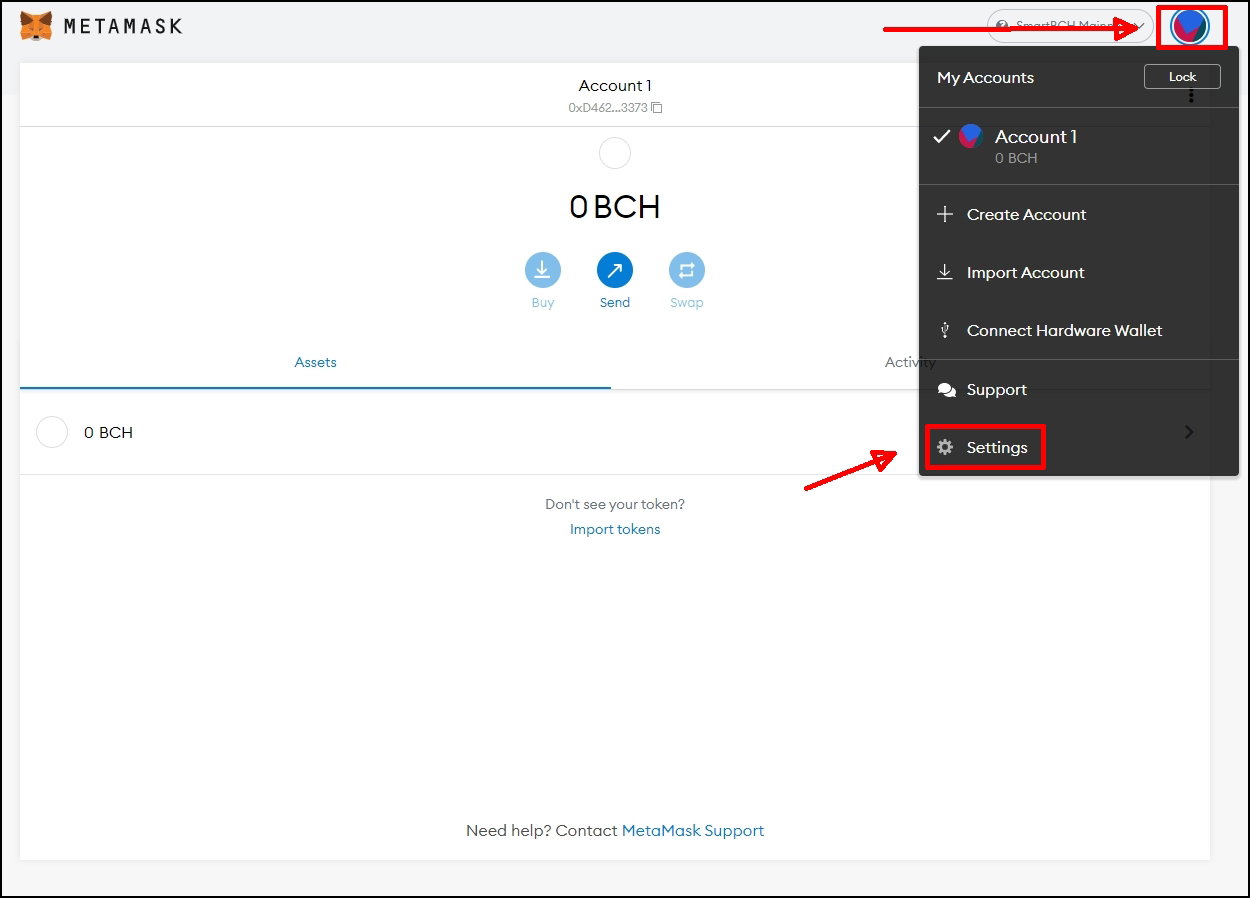Click the Send label under the arrow

pos(615,302)
